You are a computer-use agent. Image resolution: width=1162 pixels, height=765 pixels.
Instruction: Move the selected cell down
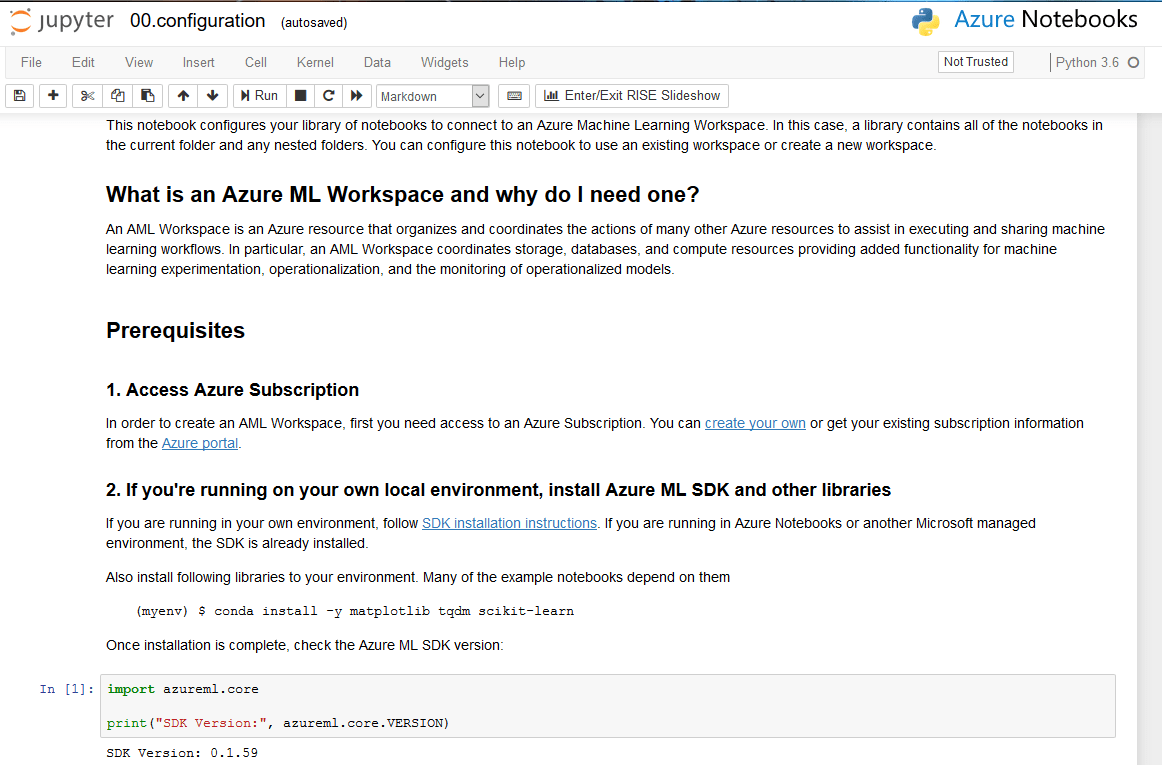click(x=213, y=95)
